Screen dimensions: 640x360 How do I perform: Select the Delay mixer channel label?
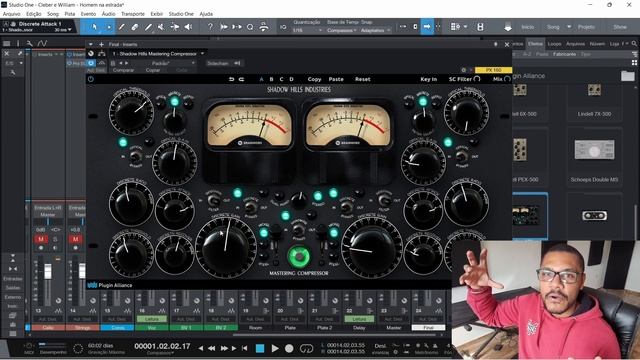(359, 327)
